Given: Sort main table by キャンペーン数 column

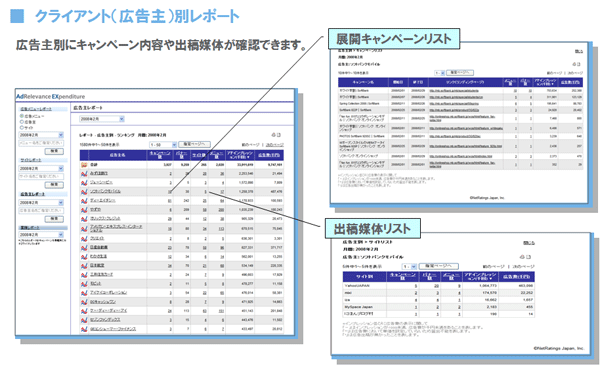Looking at the screenshot, I should point(160,155).
